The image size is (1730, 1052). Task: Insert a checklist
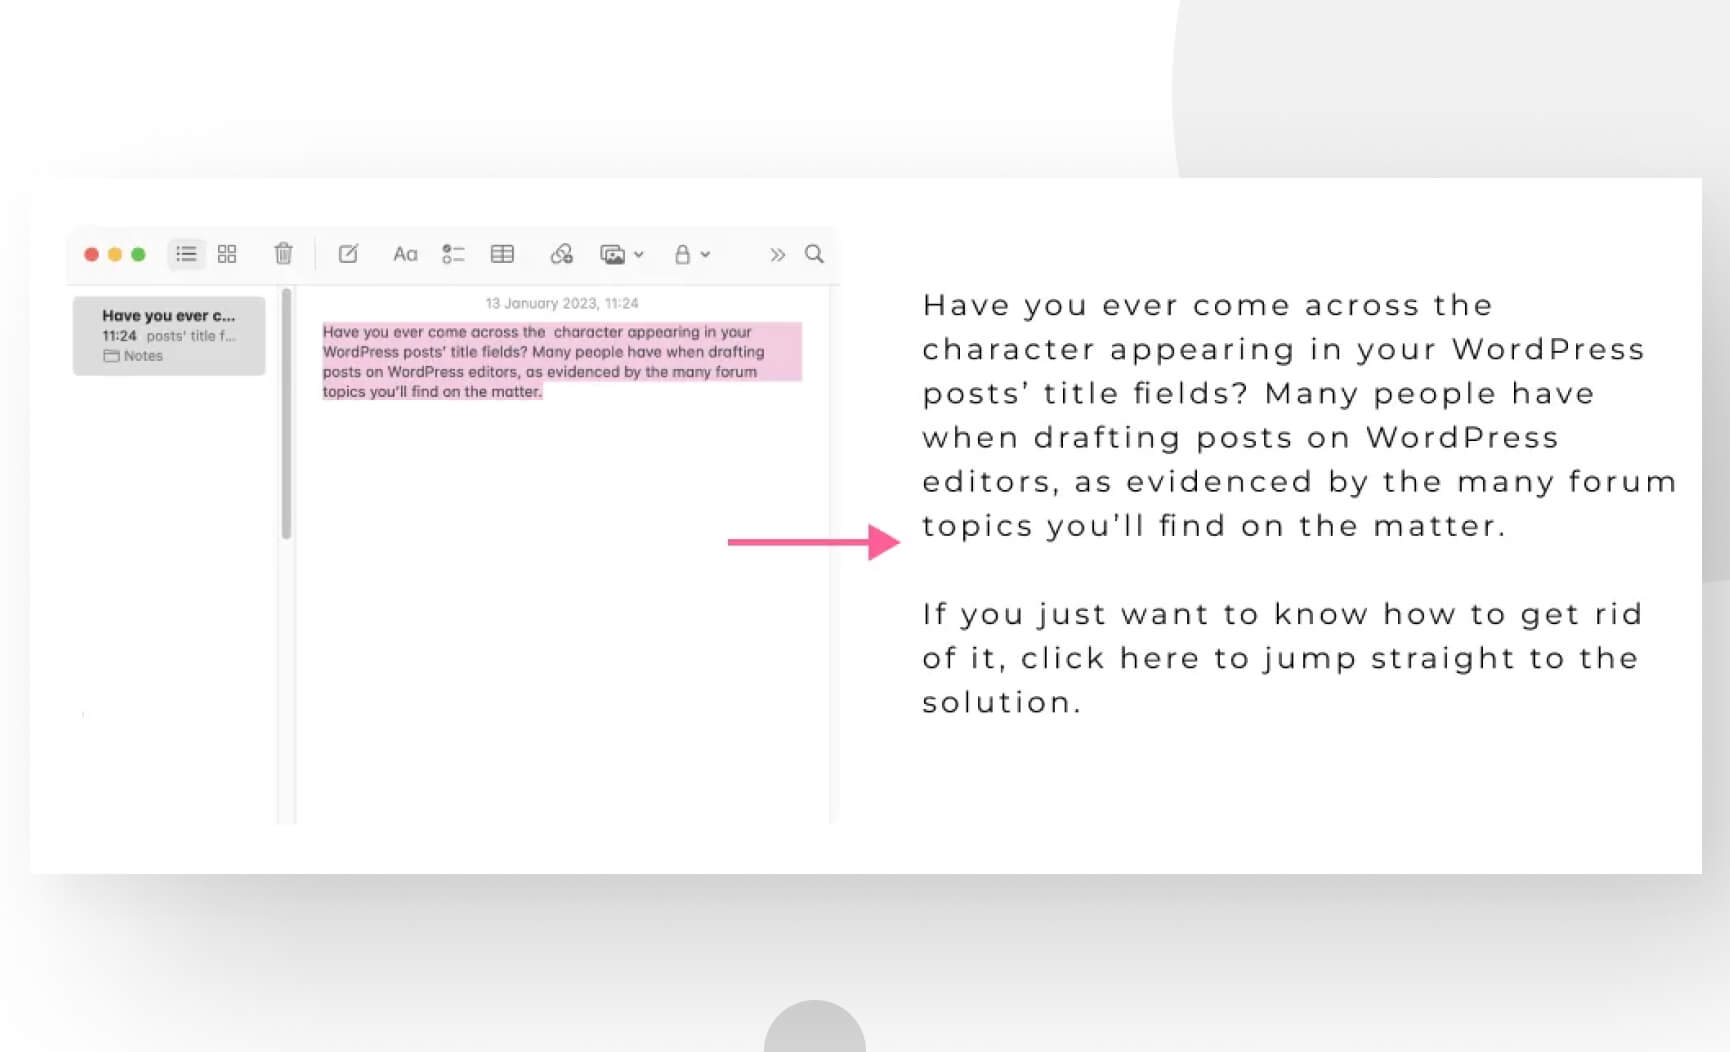[453, 254]
